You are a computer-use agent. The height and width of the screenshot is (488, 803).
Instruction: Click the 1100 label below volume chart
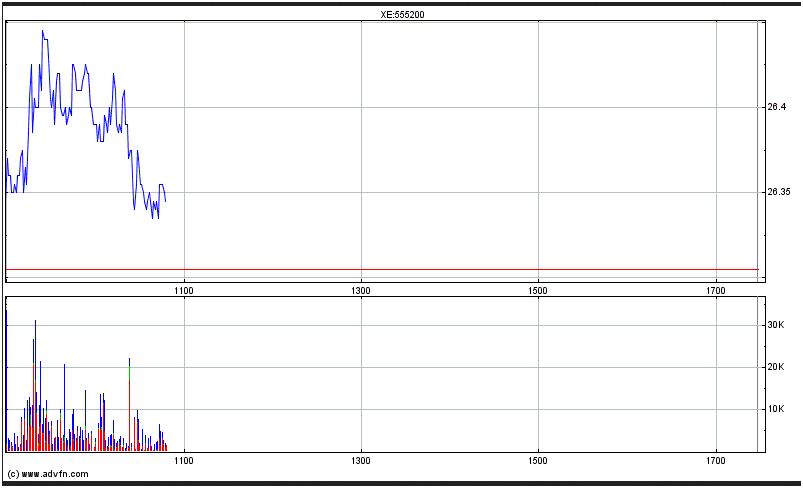tap(184, 460)
